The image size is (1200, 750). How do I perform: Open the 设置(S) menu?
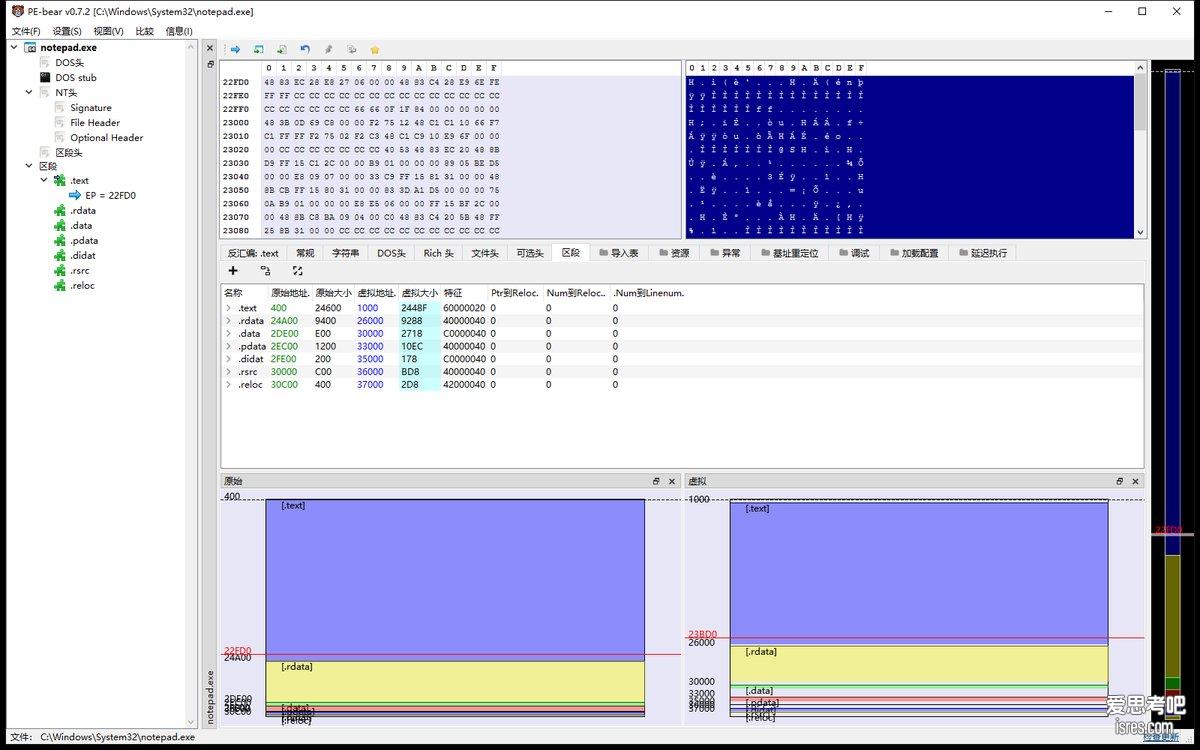pyautogui.click(x=67, y=31)
